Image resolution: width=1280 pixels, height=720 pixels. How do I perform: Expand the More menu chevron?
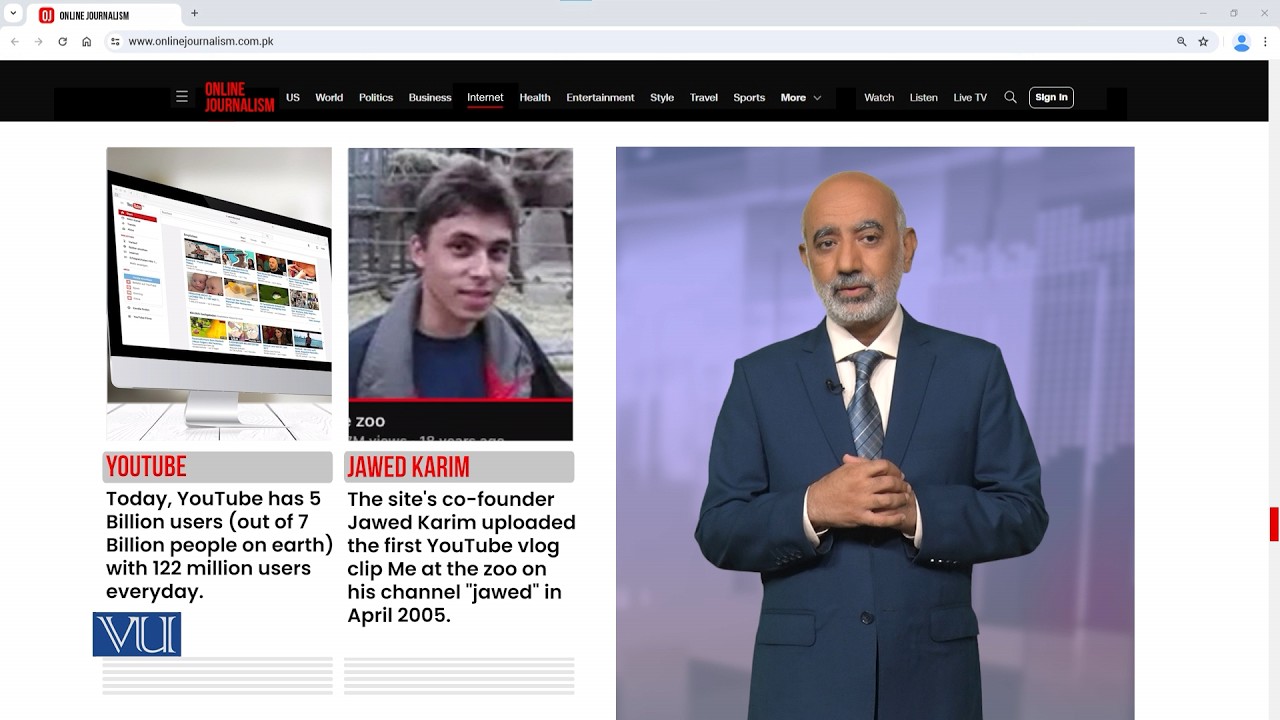(x=817, y=98)
